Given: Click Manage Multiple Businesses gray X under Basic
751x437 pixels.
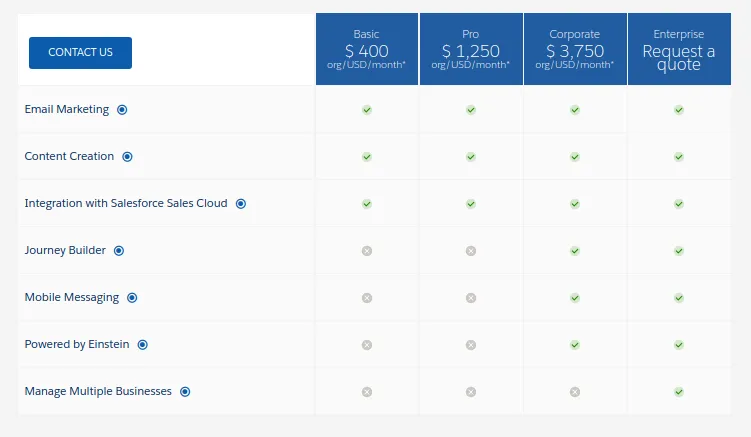Looking at the screenshot, I should point(367,391).
